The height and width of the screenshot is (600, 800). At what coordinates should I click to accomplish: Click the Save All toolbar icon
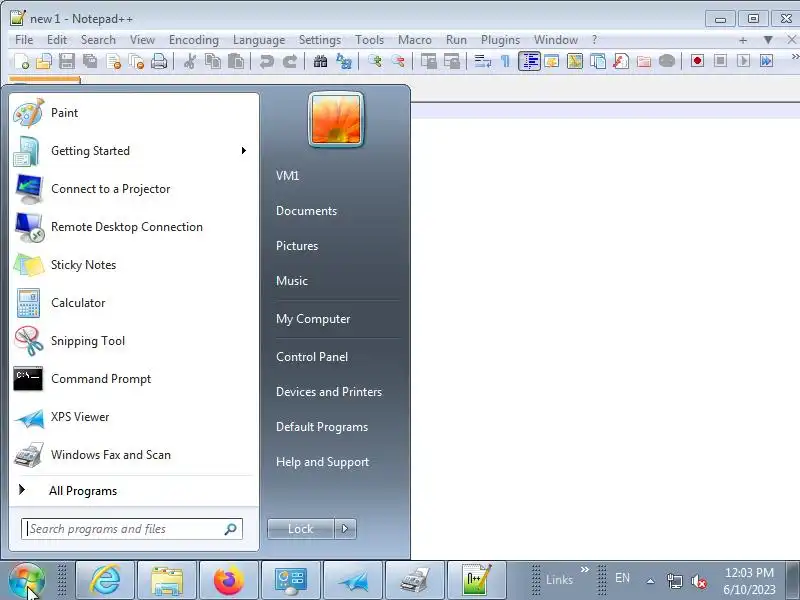coord(90,61)
